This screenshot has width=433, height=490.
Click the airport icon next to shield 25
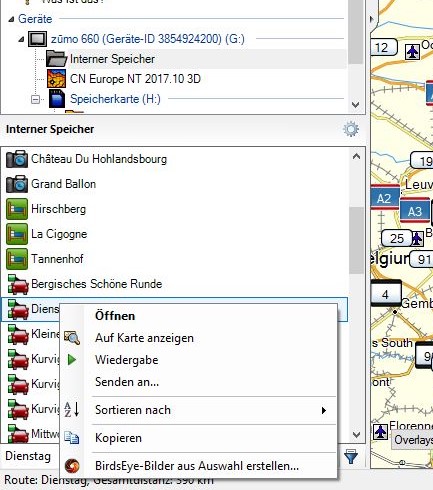click(x=417, y=238)
